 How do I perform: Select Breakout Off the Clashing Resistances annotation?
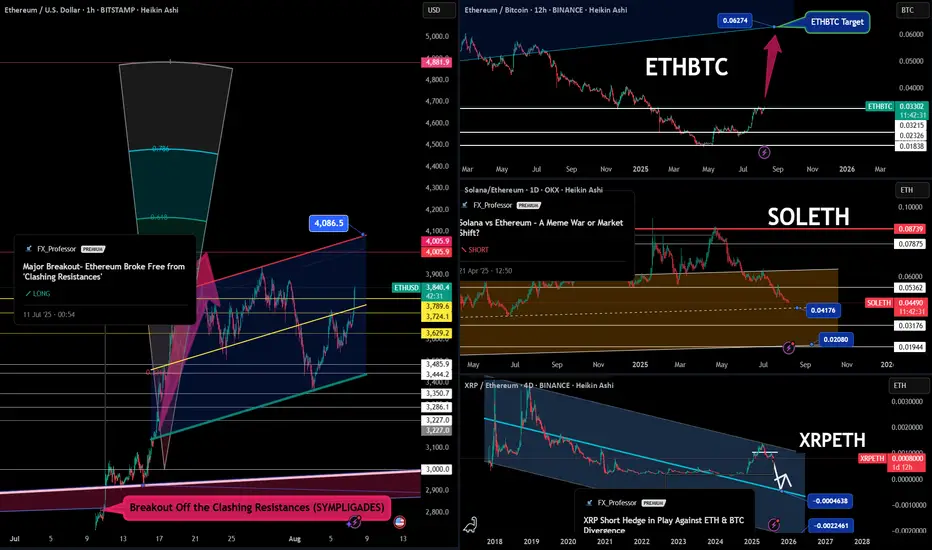[257, 508]
